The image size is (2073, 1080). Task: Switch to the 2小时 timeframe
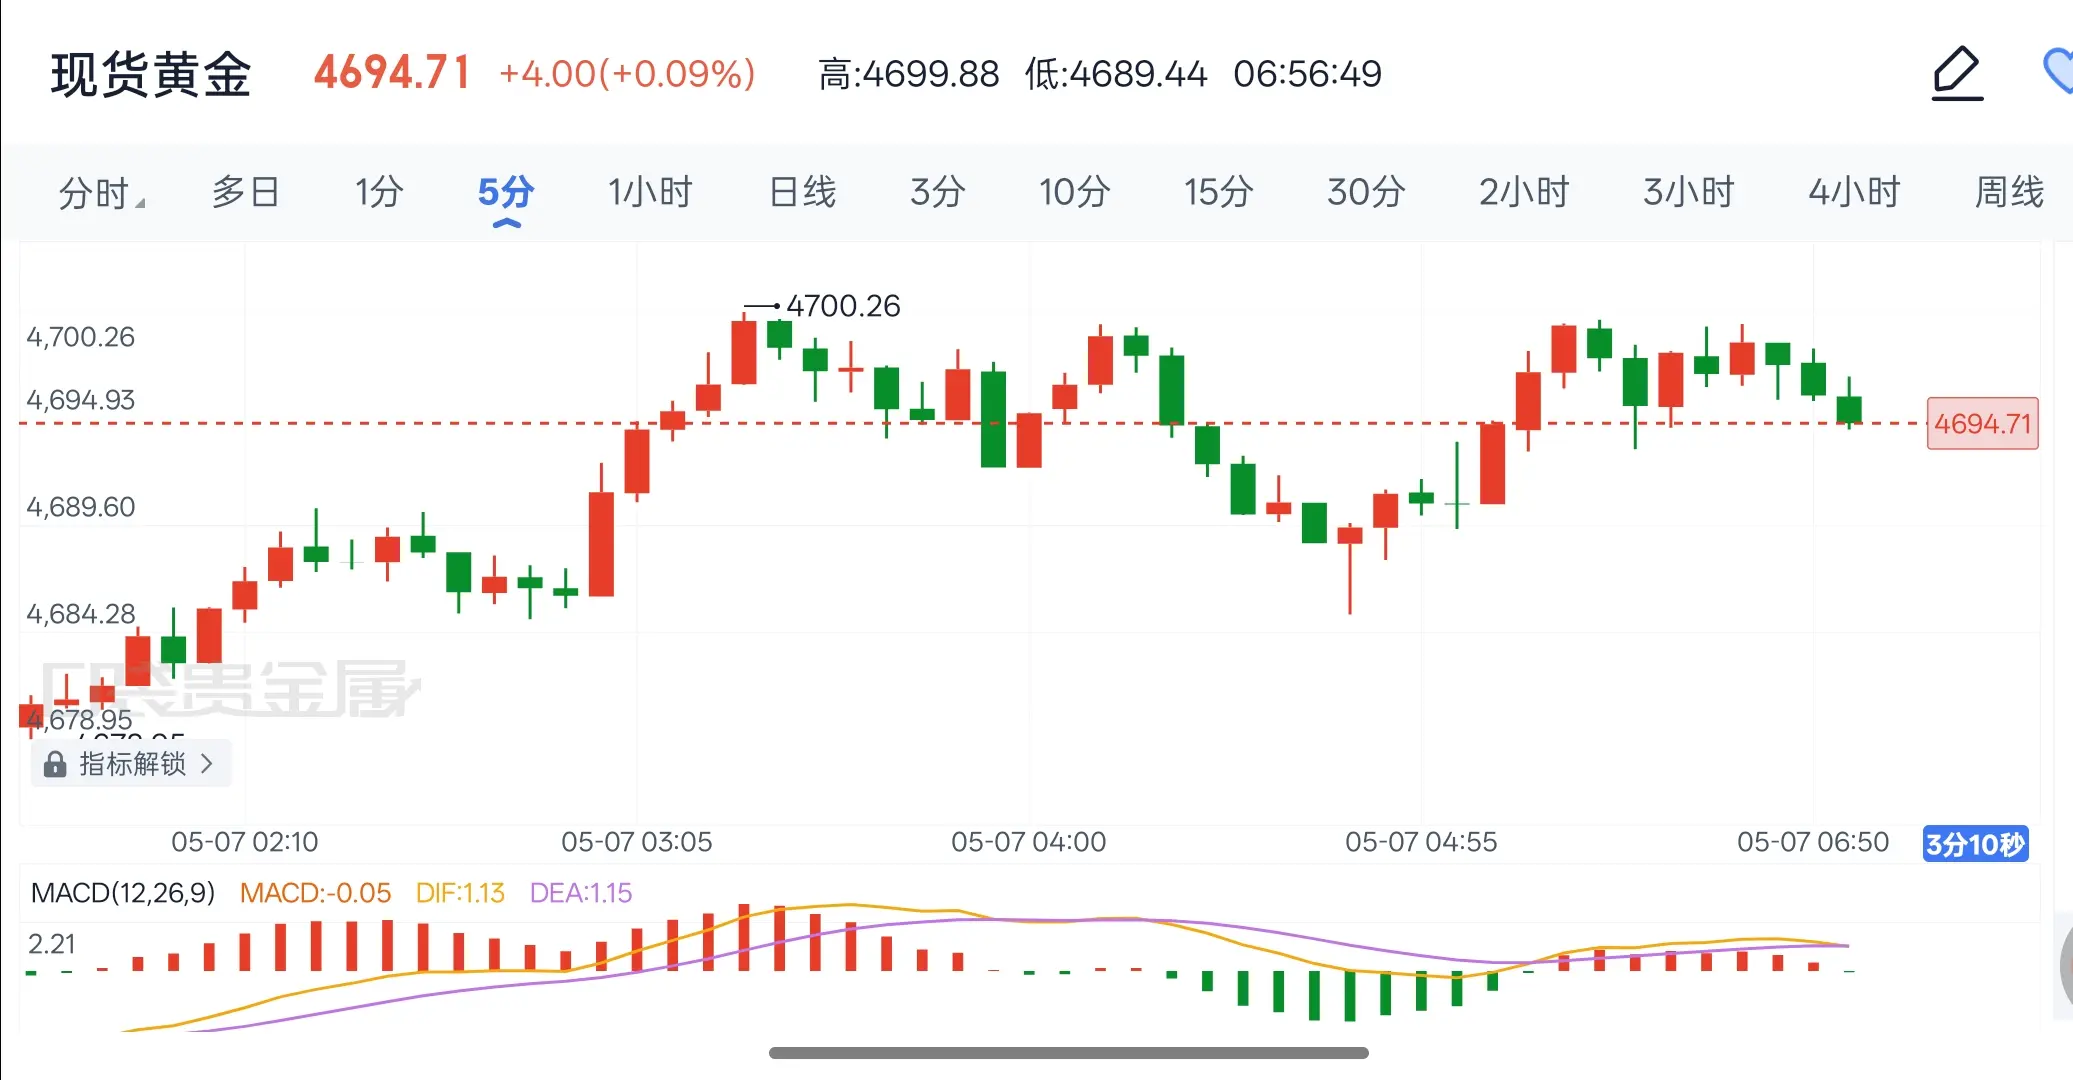coord(1524,191)
